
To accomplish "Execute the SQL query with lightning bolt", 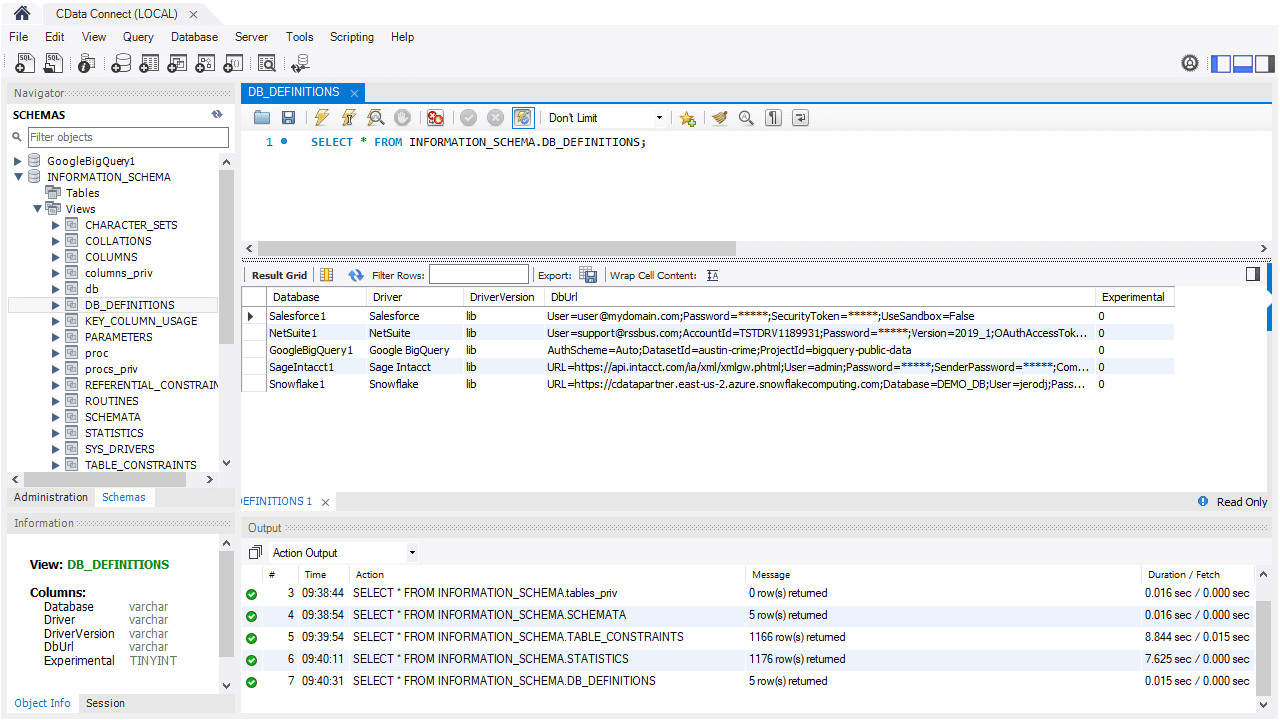I will [x=321, y=118].
